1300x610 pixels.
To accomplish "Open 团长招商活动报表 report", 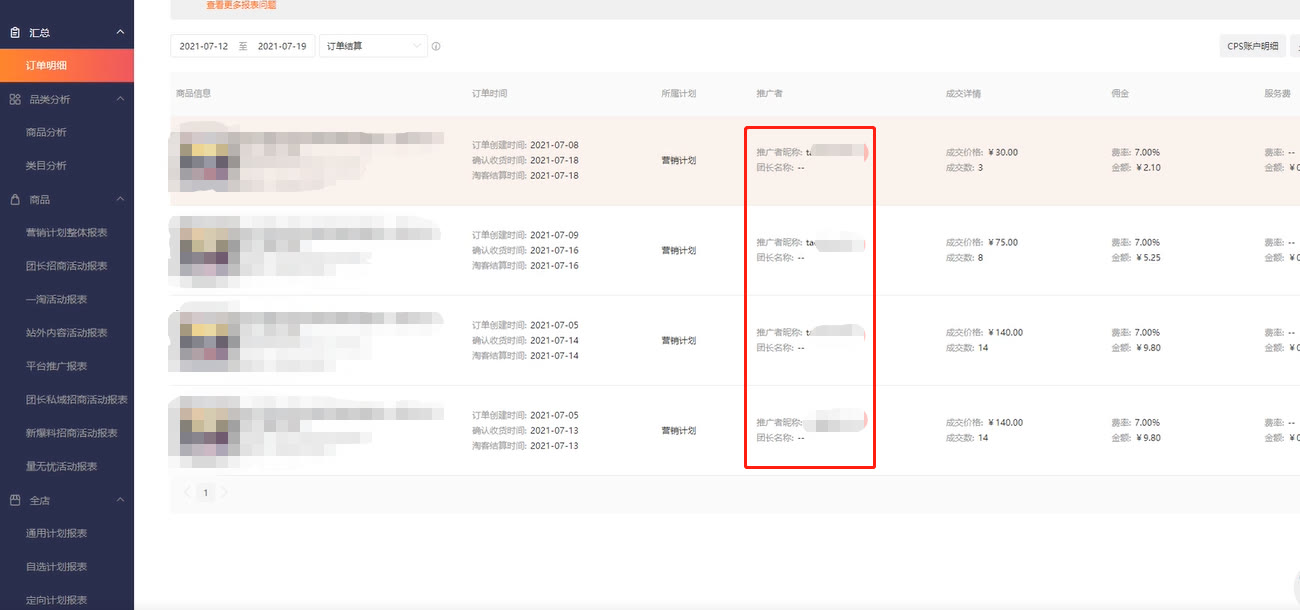I will coord(66,266).
